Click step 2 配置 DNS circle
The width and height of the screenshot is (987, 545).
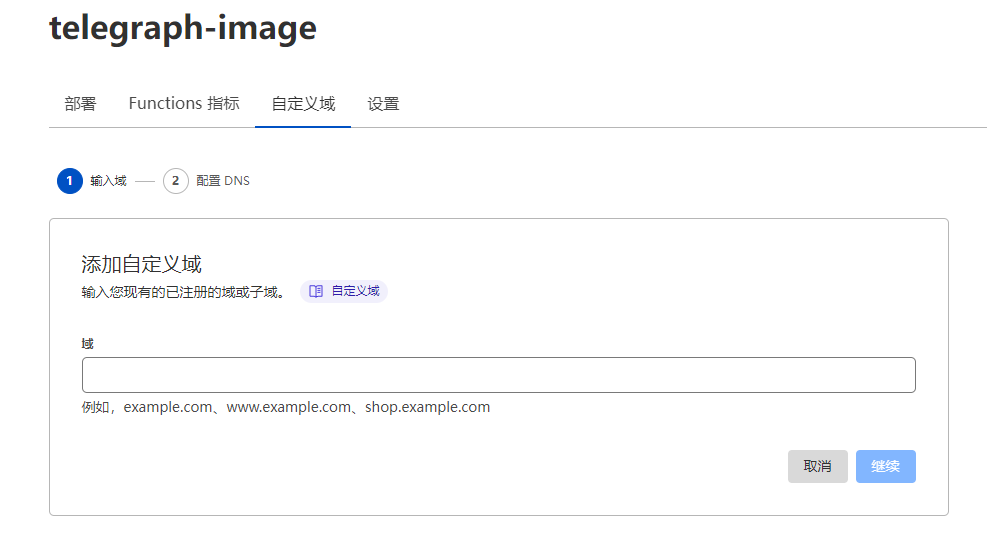(x=176, y=181)
